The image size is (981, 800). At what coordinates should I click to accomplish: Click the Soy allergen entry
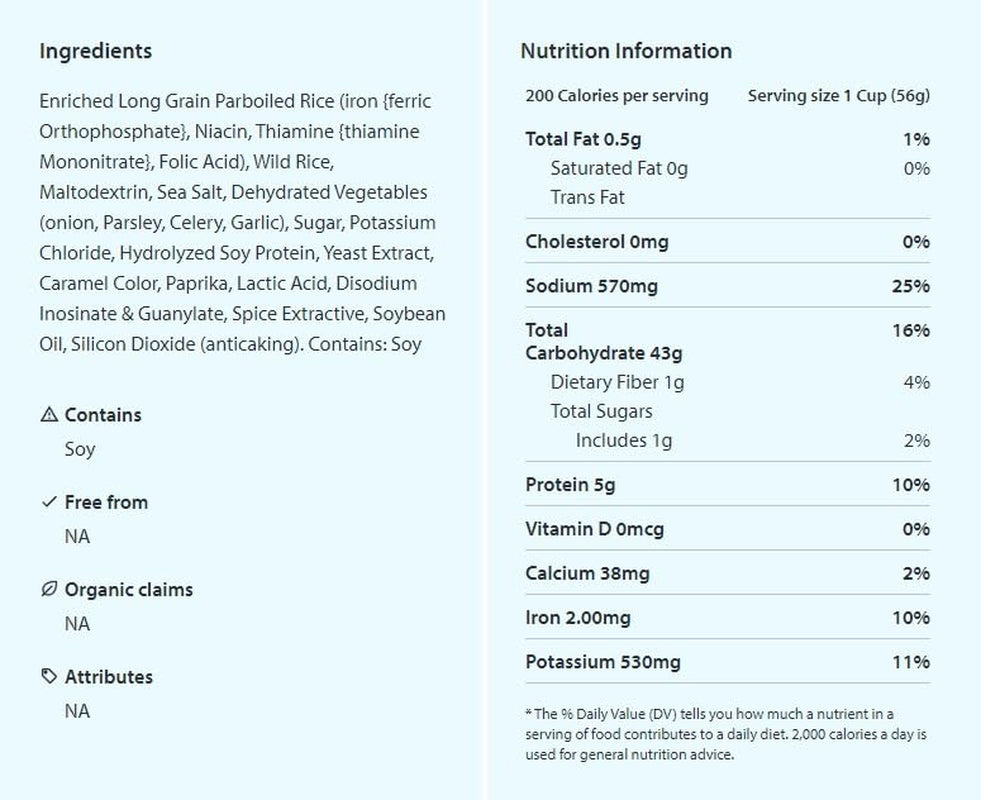pos(80,449)
